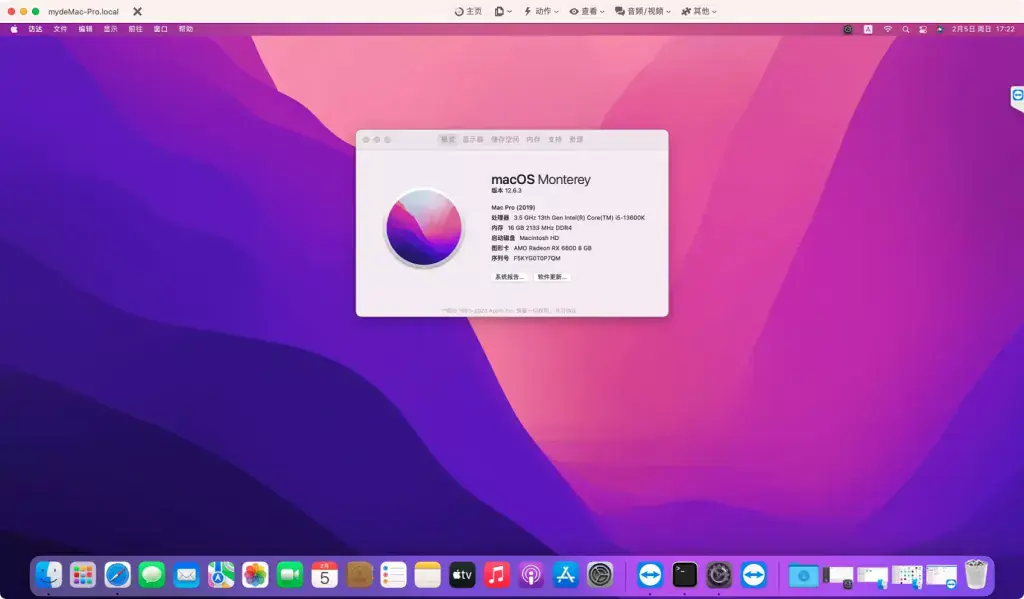
Task: Open Downloads folder stack in Dock
Action: [x=804, y=576]
